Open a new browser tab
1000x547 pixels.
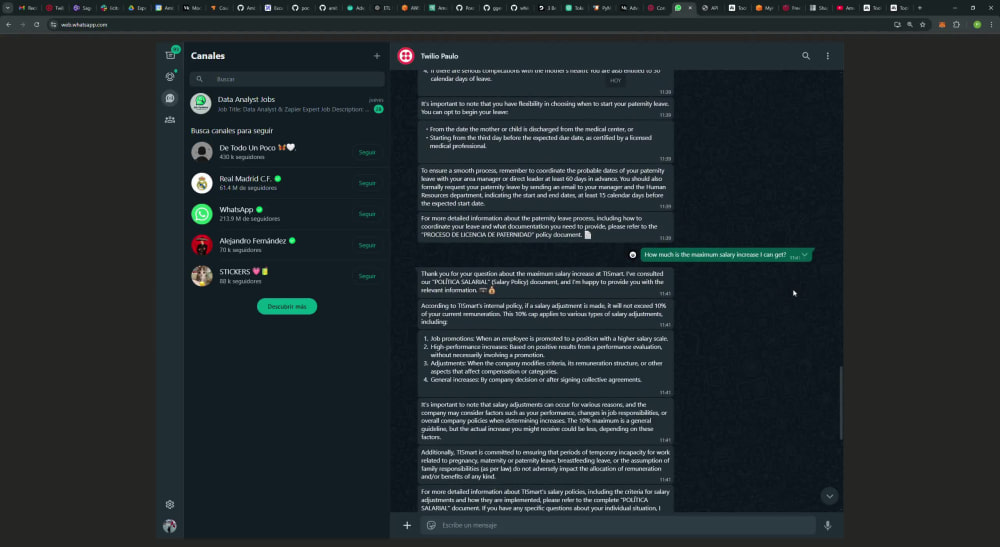920,8
